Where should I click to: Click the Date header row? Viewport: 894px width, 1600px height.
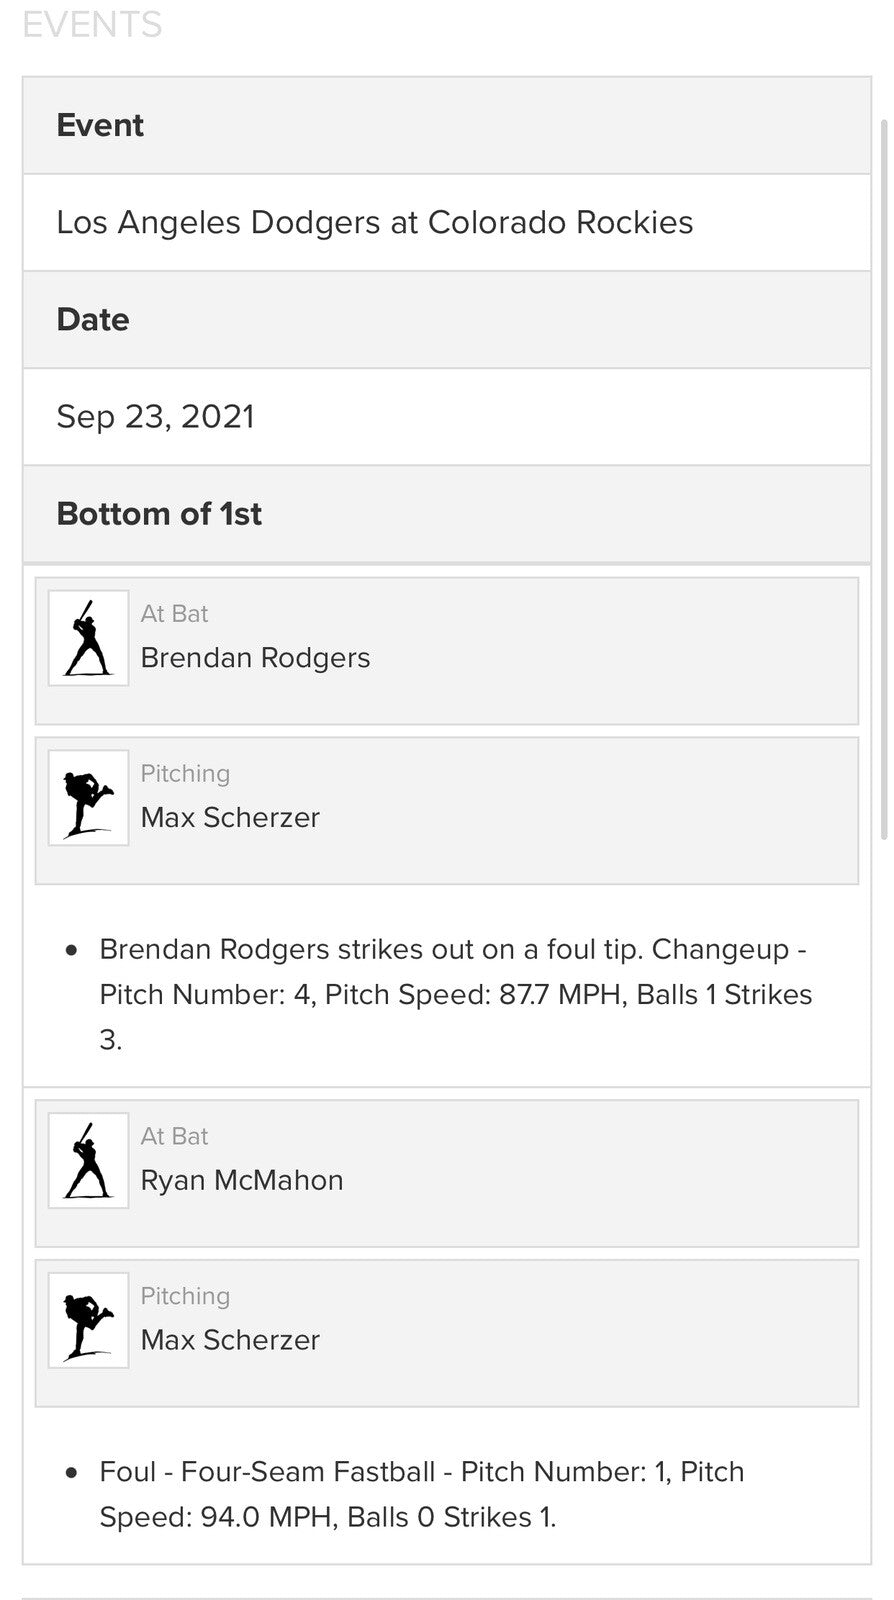(93, 320)
